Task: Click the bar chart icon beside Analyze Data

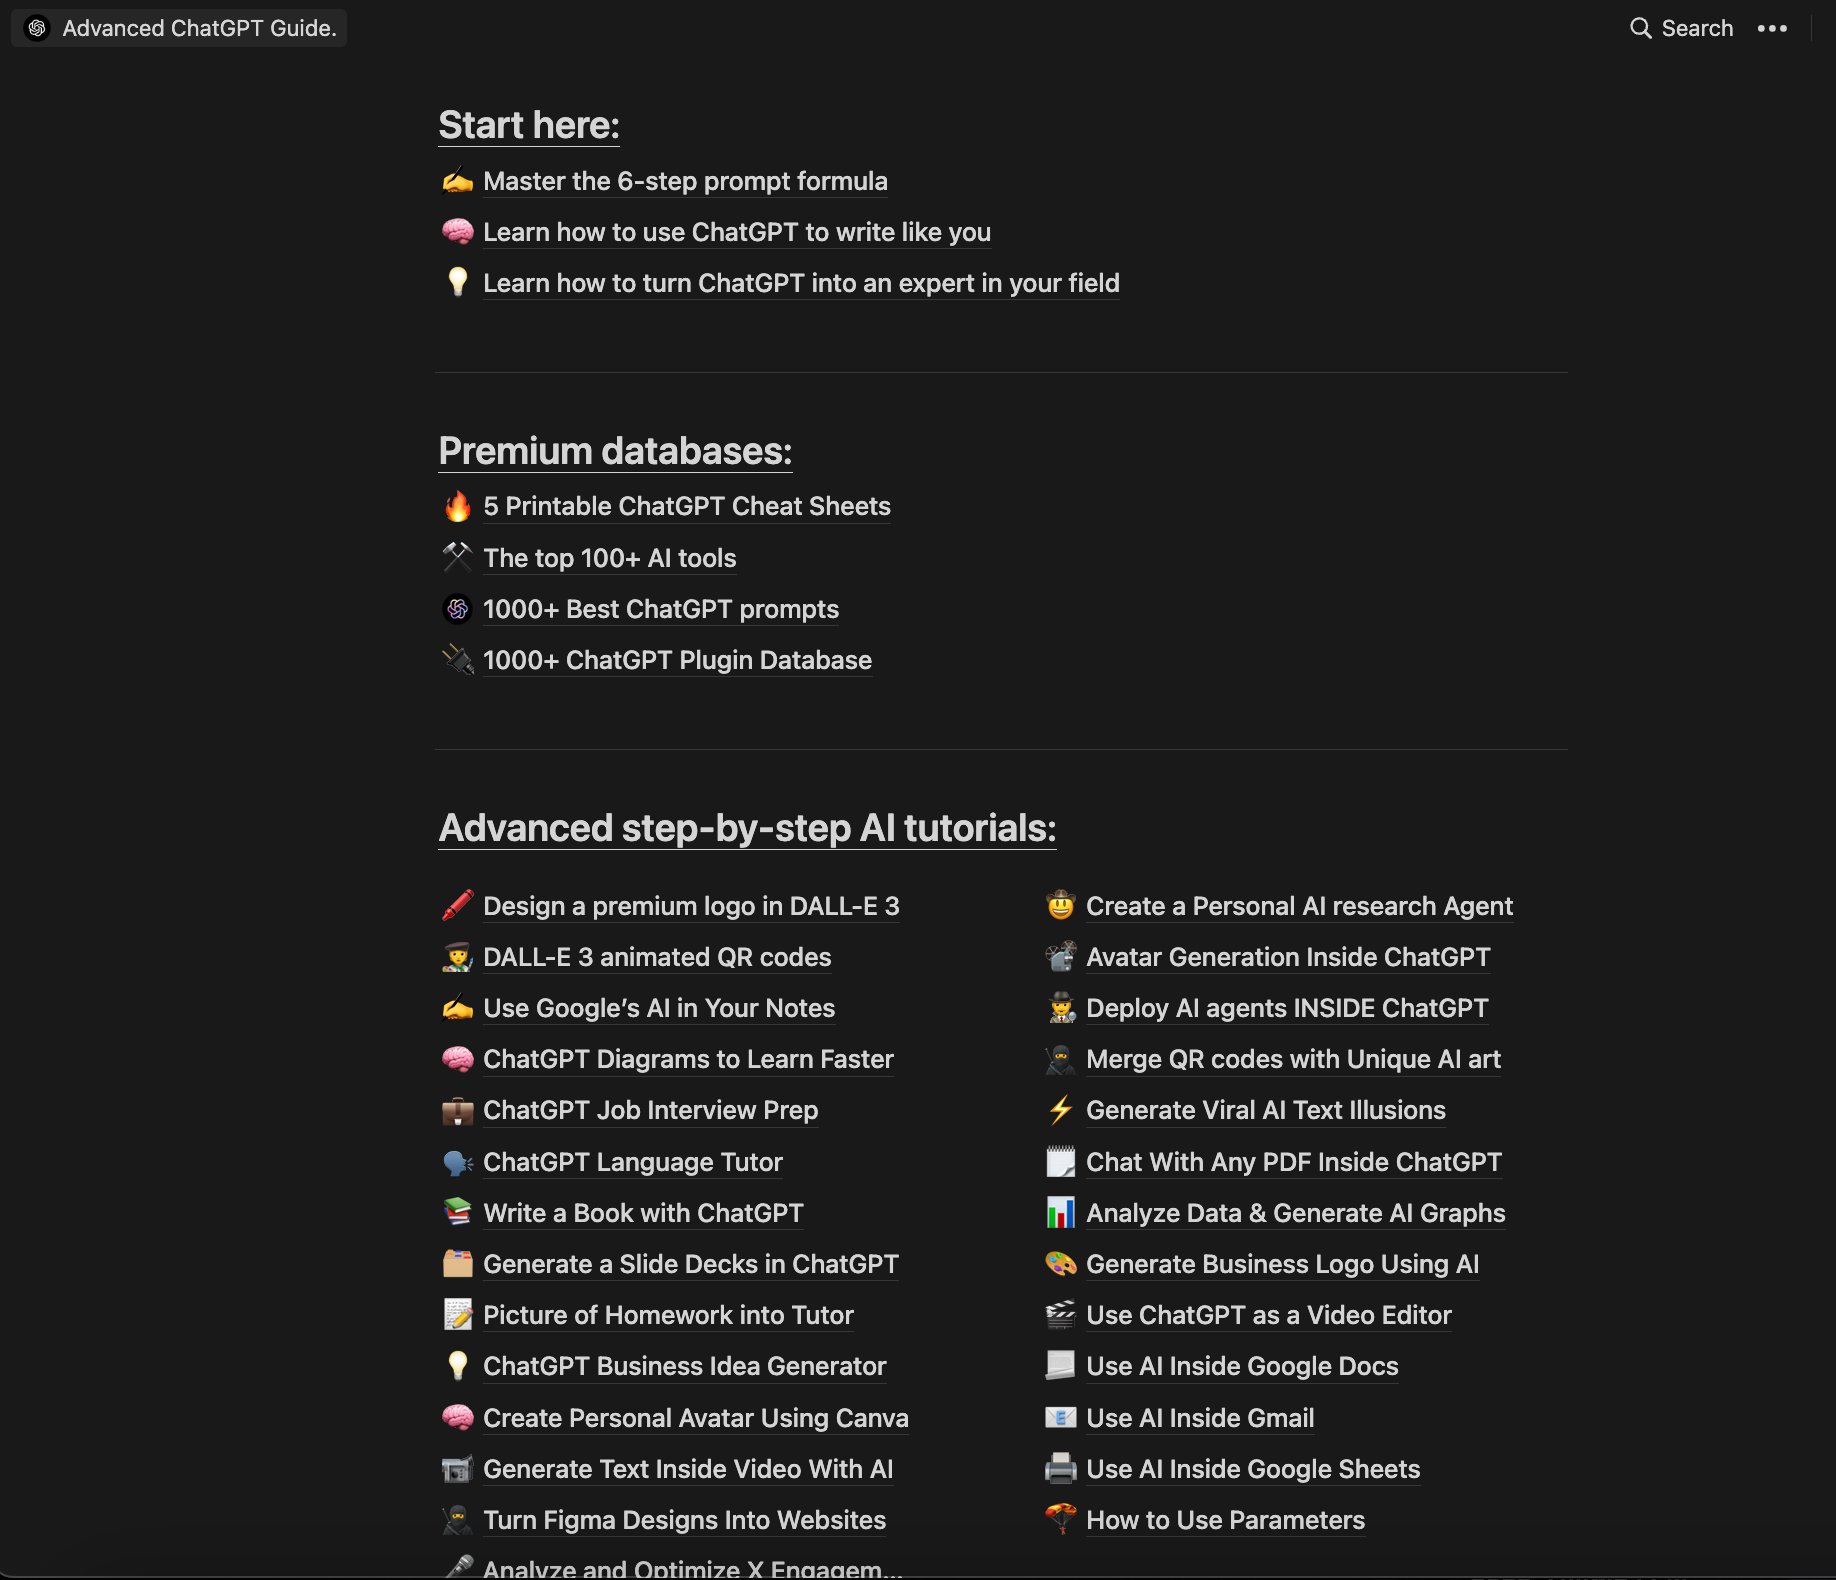Action: coord(1061,1213)
